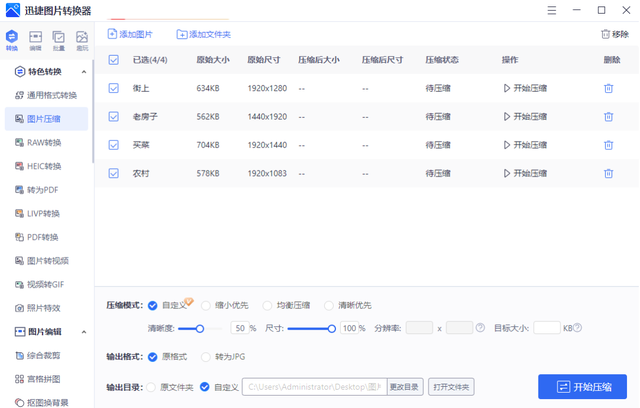Click the 通用格式转换 sidebar item
640x408 pixels.
46,95
